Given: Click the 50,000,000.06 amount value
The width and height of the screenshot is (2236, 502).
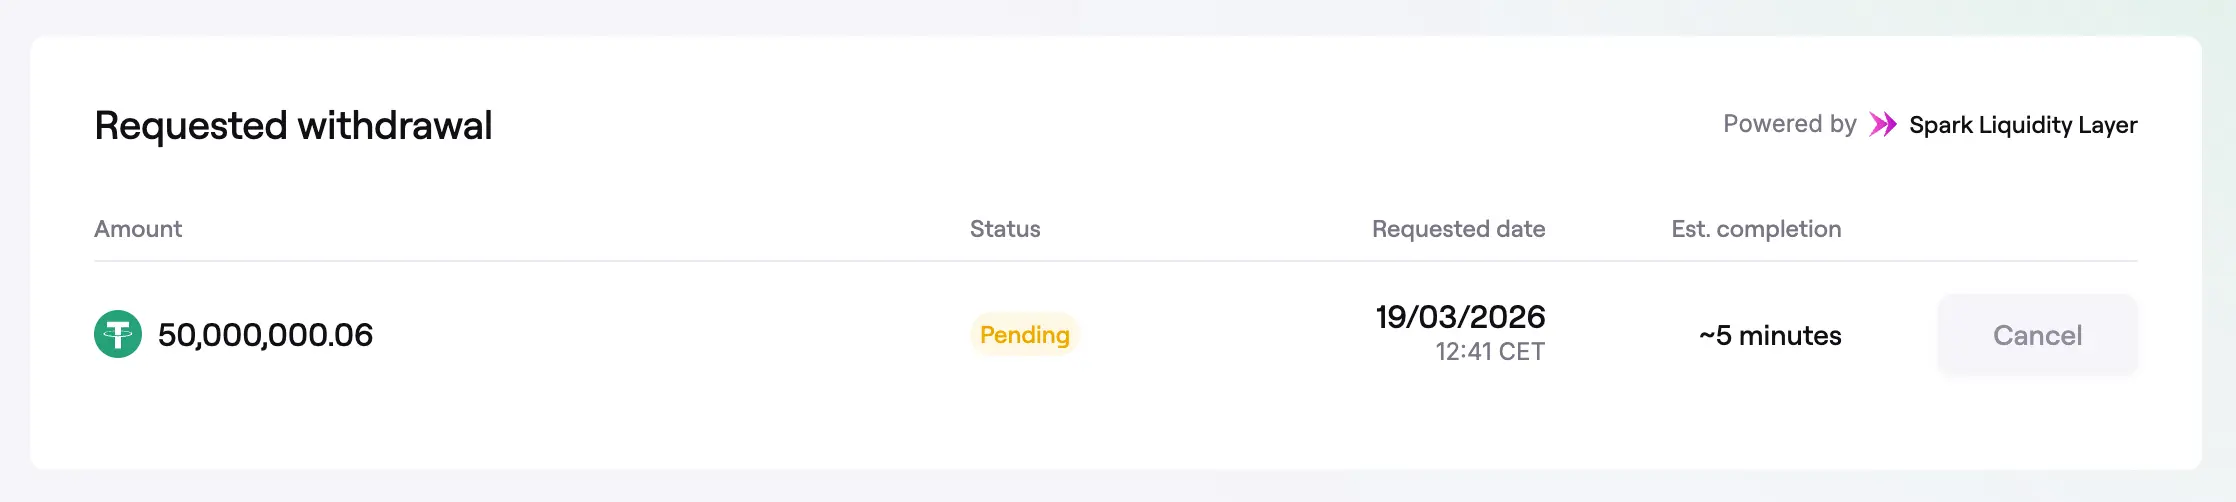Looking at the screenshot, I should click(265, 335).
